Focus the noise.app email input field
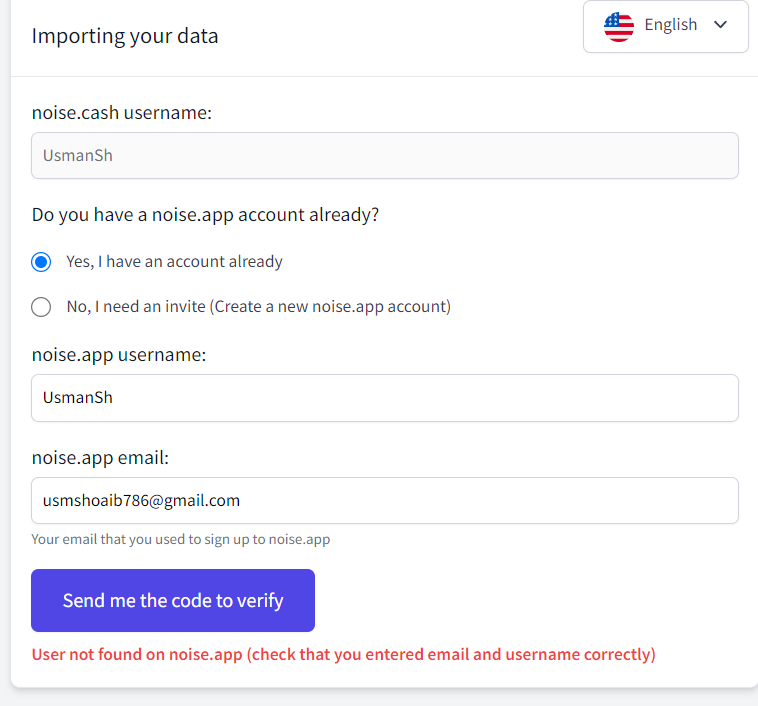This screenshot has height=706, width=758. [x=385, y=500]
